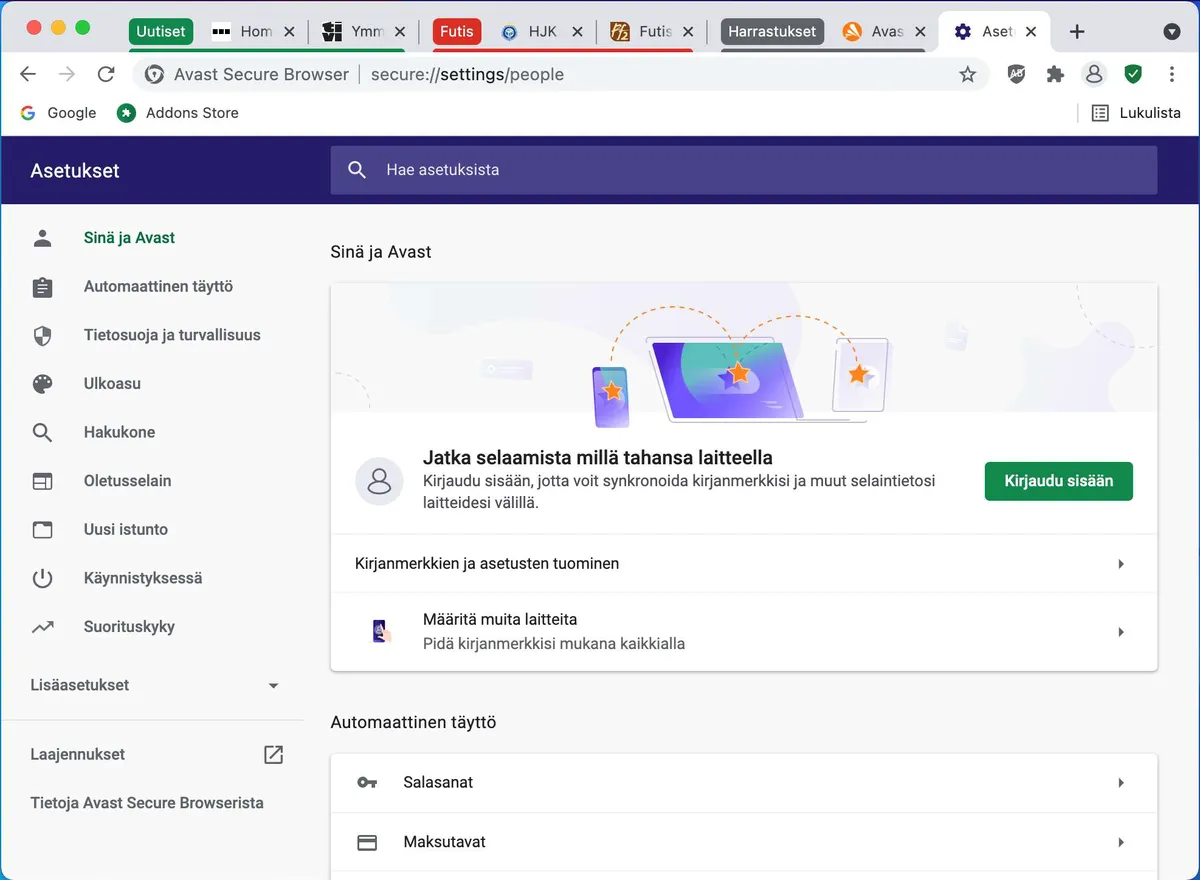Click the address bar URL
Image resolution: width=1200 pixels, height=880 pixels.
[467, 74]
